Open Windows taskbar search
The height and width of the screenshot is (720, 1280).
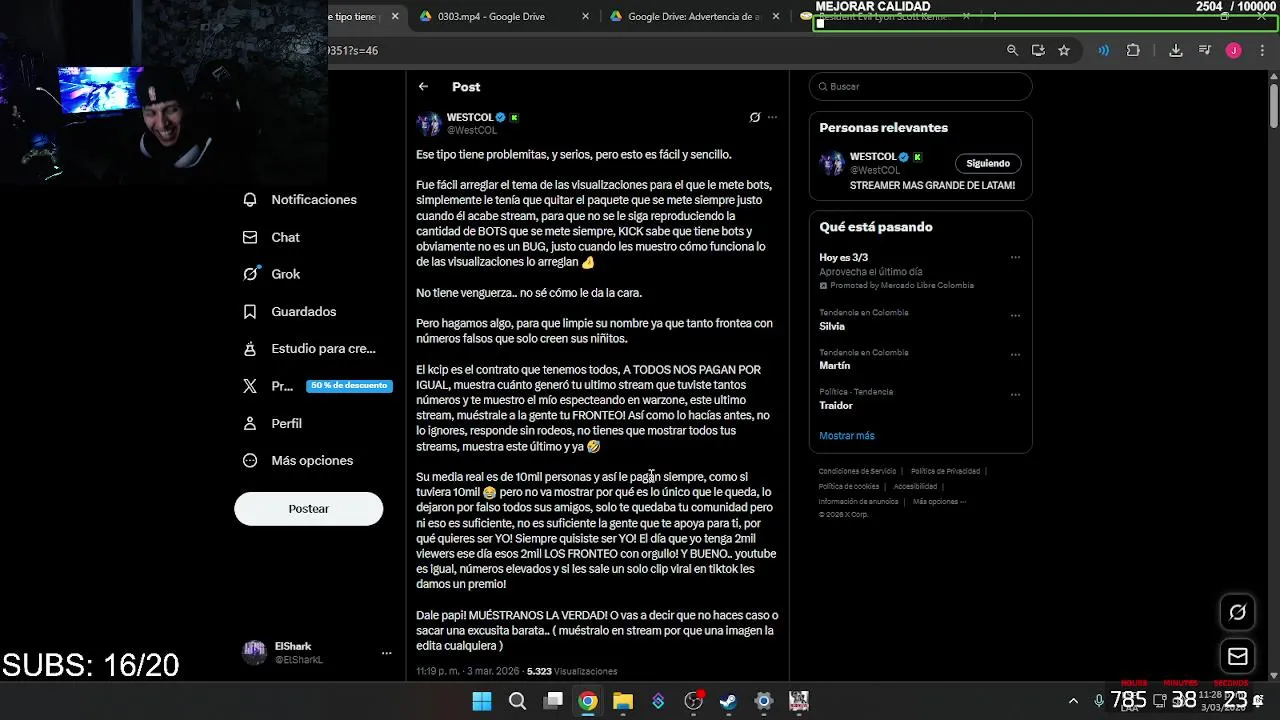coord(517,701)
